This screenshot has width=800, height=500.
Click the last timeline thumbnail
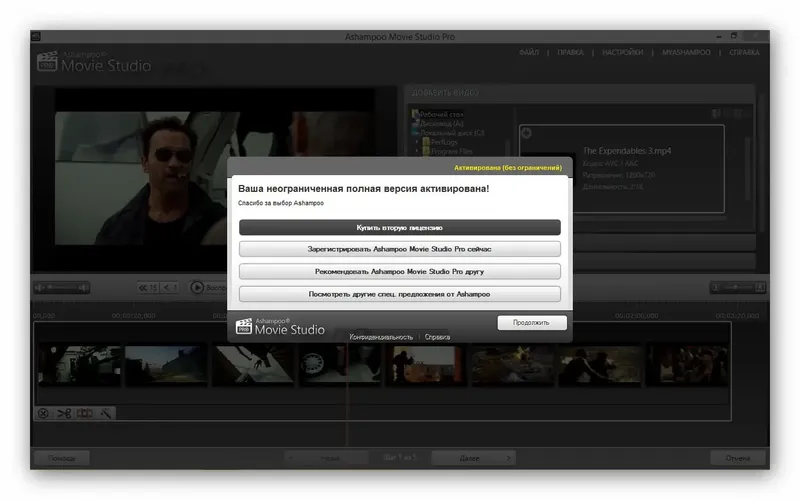pos(687,365)
